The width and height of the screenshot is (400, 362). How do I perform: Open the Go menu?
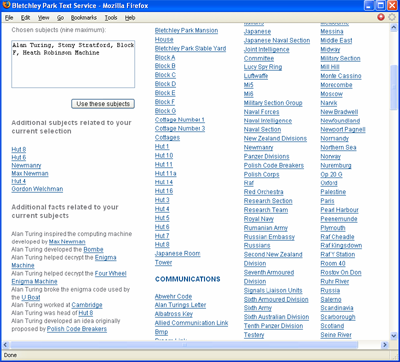60,18
